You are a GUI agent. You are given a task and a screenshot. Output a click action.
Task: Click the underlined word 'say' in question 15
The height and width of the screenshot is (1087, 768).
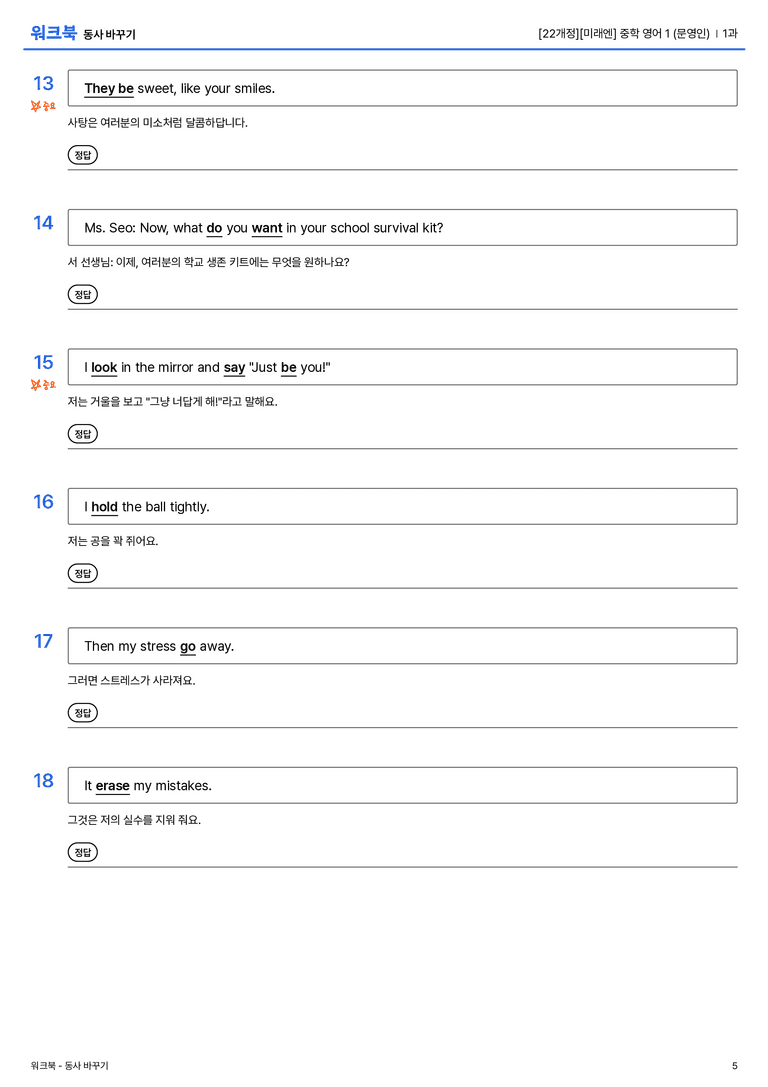pyautogui.click(x=234, y=368)
